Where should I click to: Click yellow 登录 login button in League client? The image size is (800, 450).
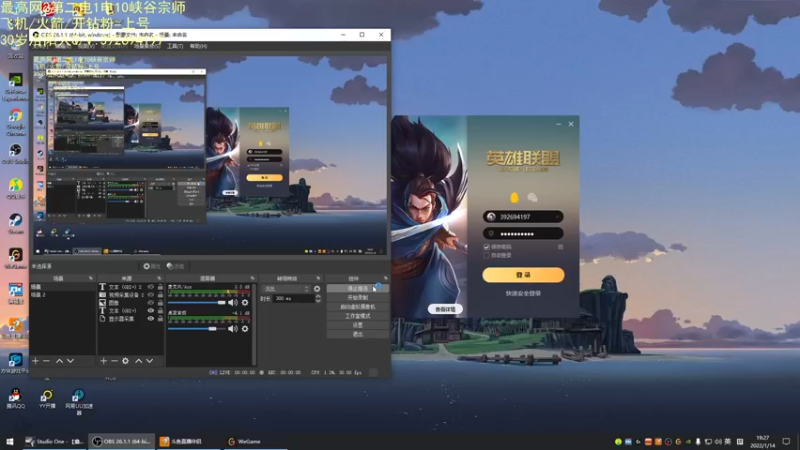click(x=523, y=275)
